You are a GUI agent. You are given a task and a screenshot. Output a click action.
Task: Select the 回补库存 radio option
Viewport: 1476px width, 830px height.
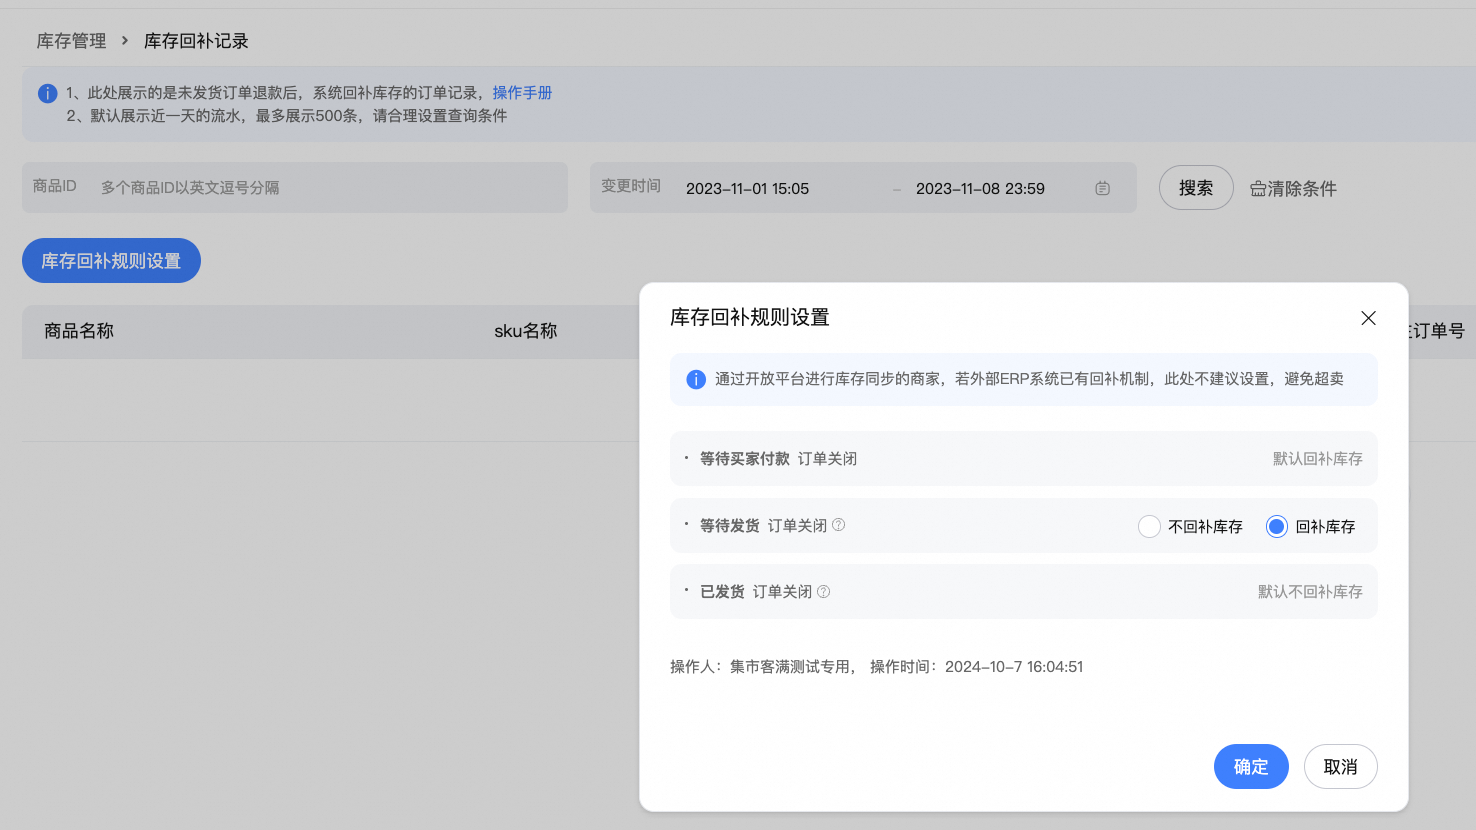[1277, 527]
